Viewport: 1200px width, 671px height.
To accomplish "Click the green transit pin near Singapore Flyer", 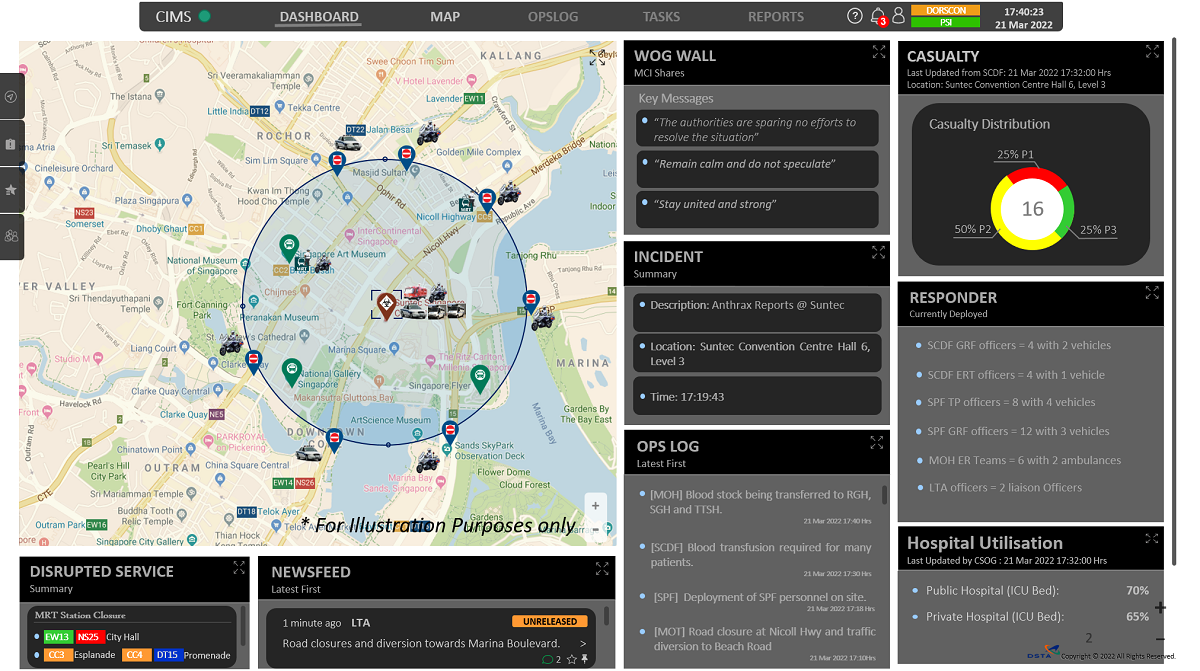I will [x=480, y=379].
